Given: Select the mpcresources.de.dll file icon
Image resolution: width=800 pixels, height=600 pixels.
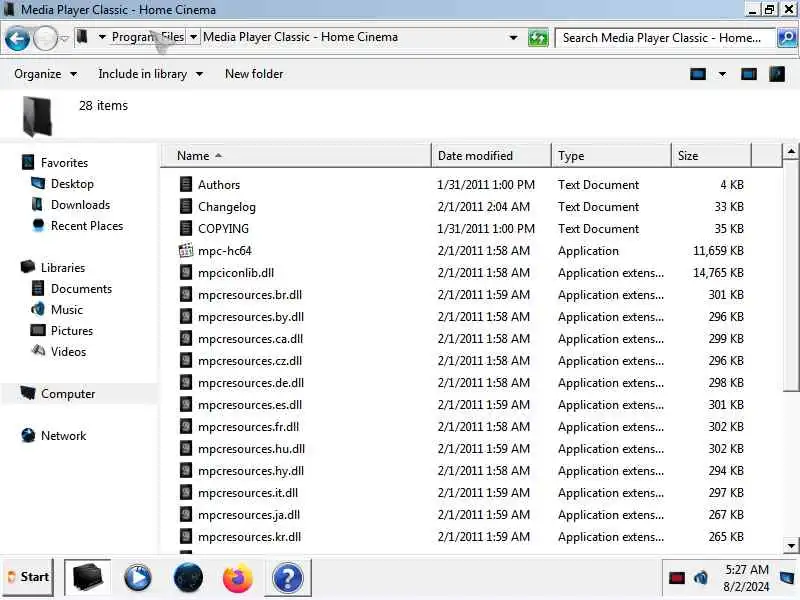Looking at the screenshot, I should (186, 382).
